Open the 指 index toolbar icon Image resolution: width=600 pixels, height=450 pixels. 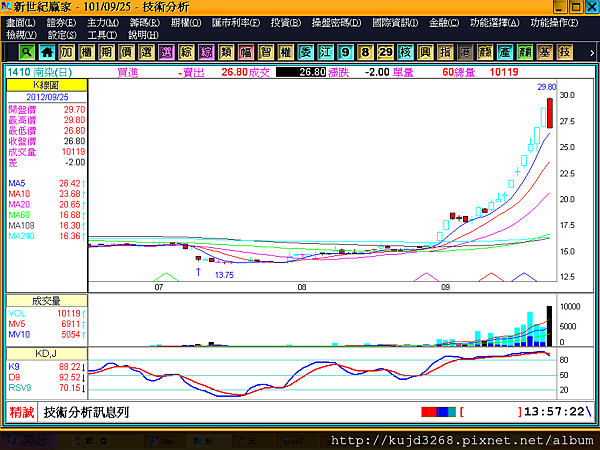tap(445, 52)
